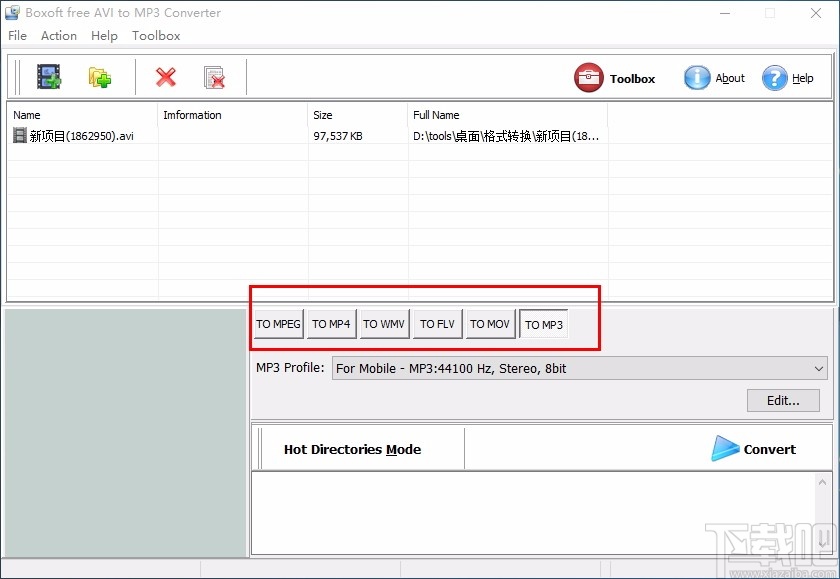Click the About info icon
The height and width of the screenshot is (579, 840).
pos(696,77)
